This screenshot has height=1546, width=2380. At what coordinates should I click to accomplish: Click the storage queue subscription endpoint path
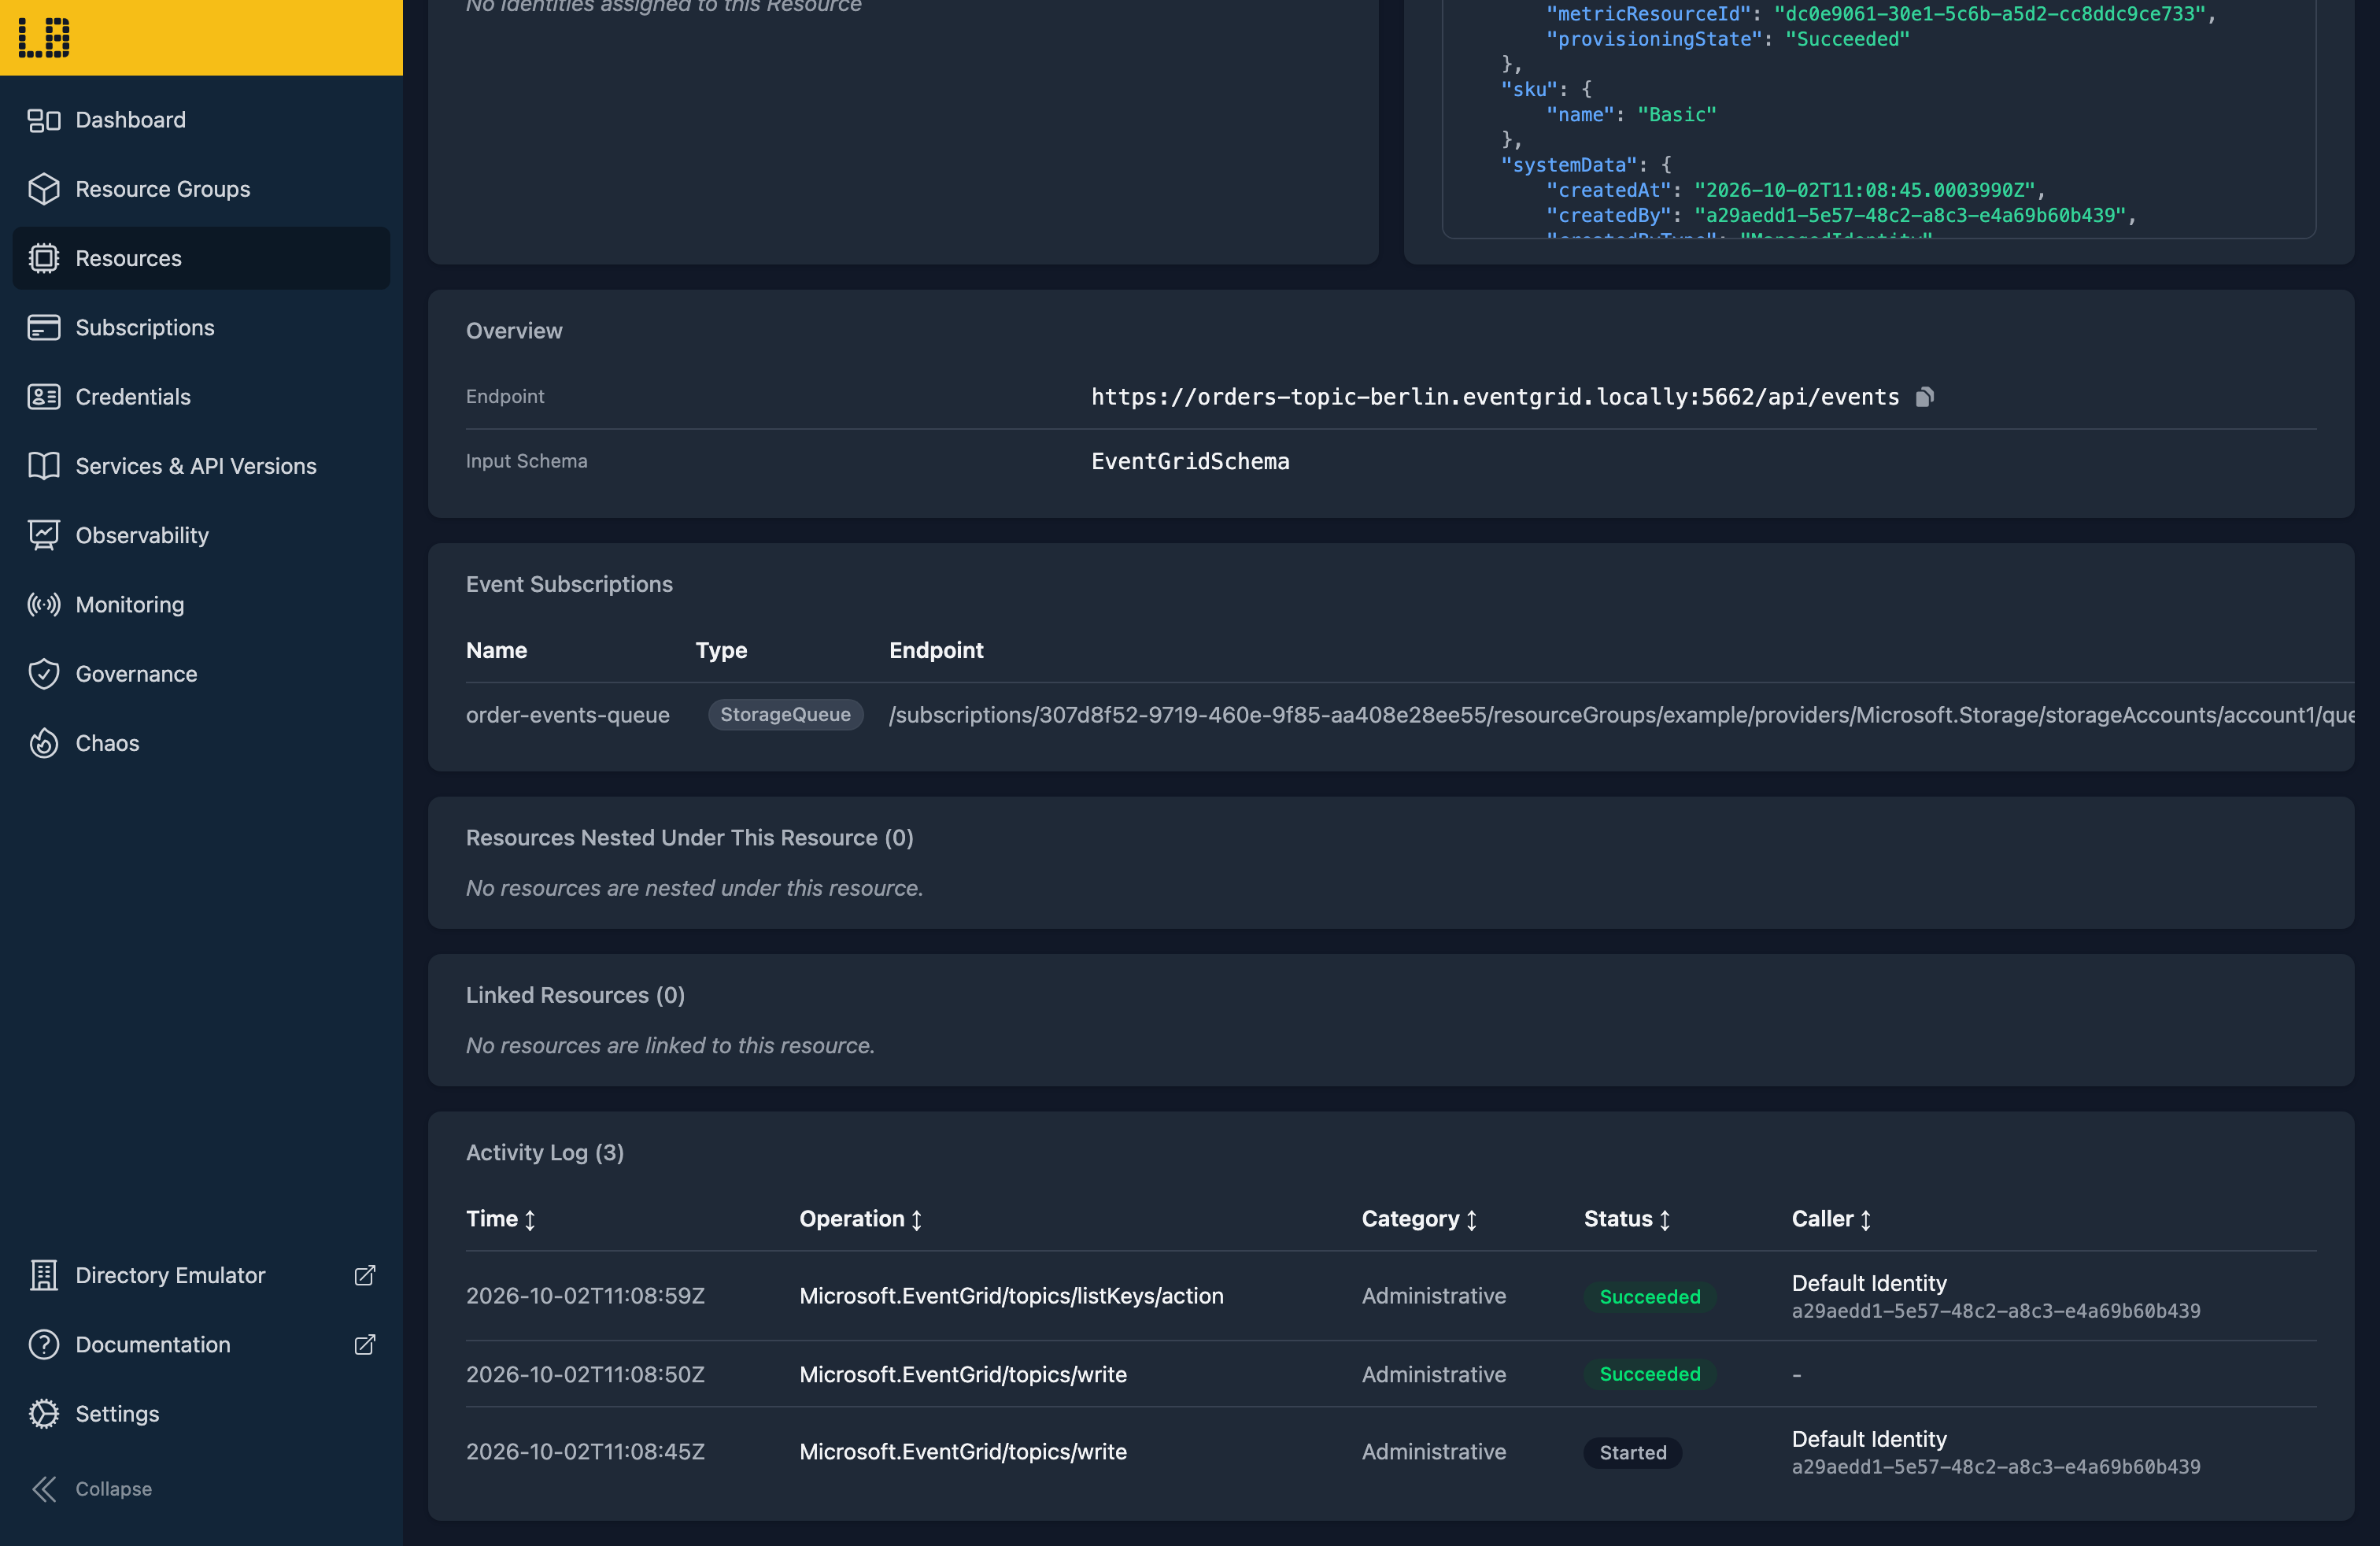point(1621,715)
